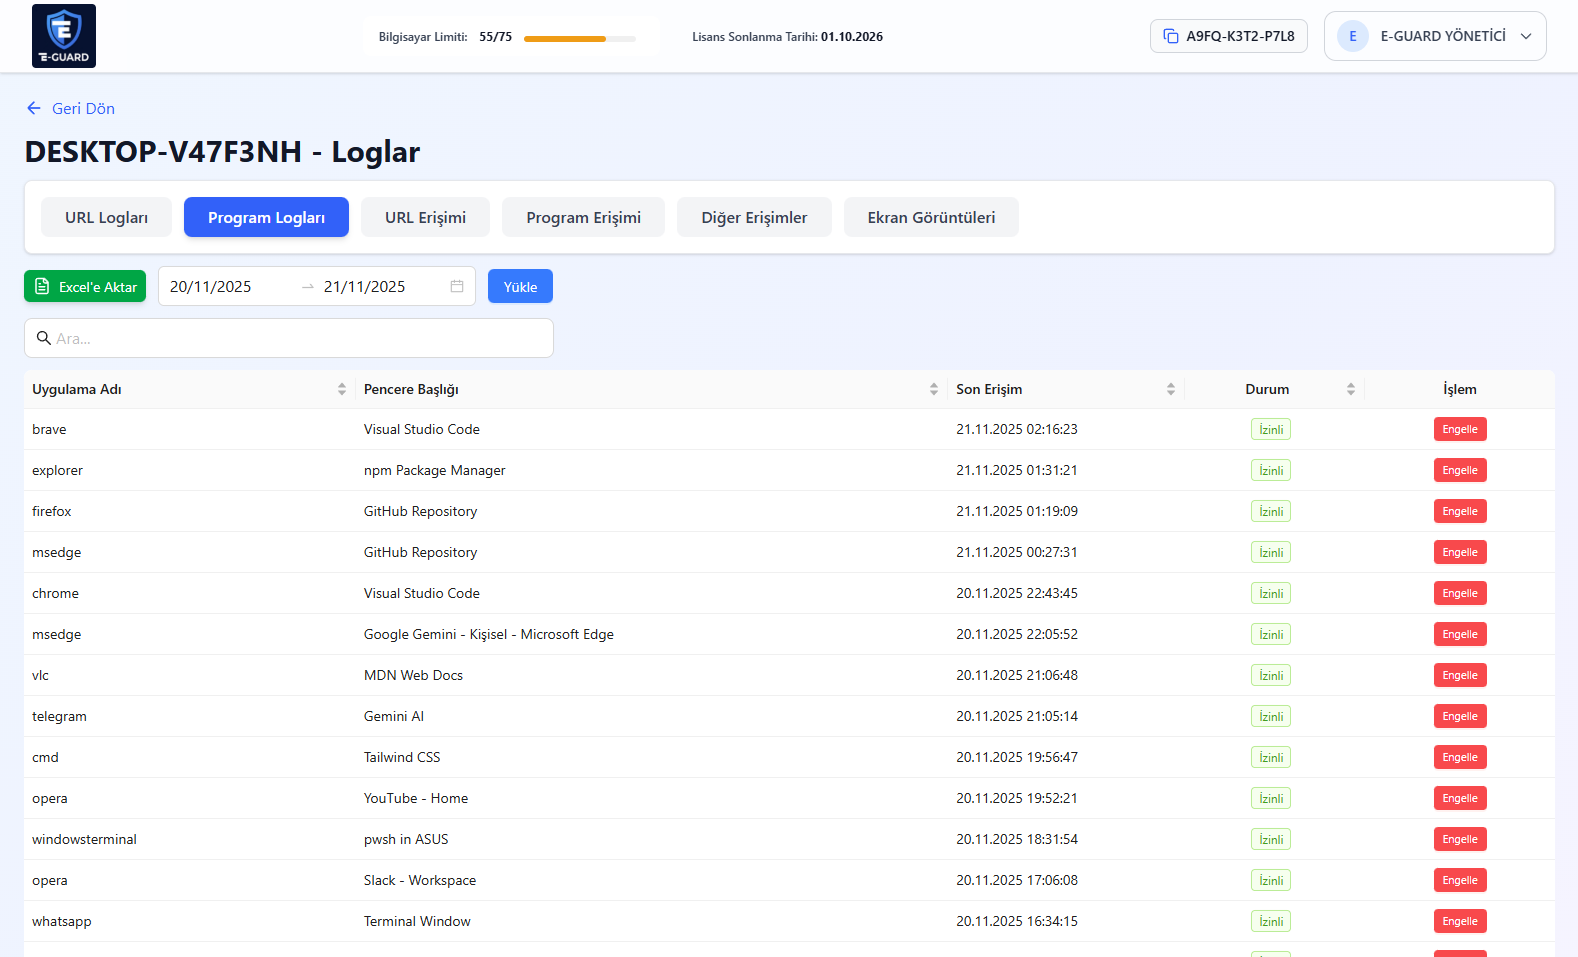This screenshot has width=1578, height=957.
Task: Toggle İzinli status for whatsapp row
Action: (x=1270, y=921)
